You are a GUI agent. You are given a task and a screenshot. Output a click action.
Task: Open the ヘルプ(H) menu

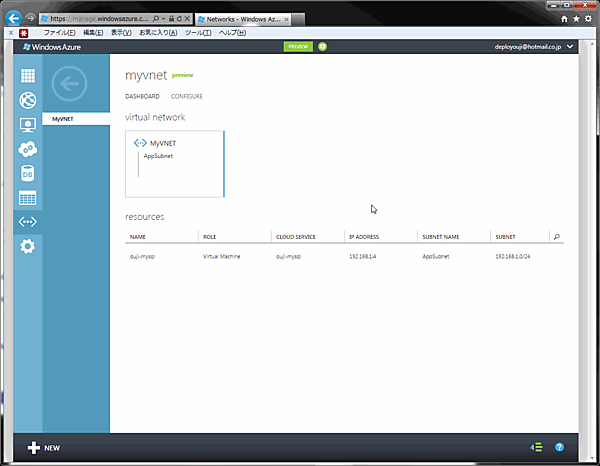[x=233, y=33]
